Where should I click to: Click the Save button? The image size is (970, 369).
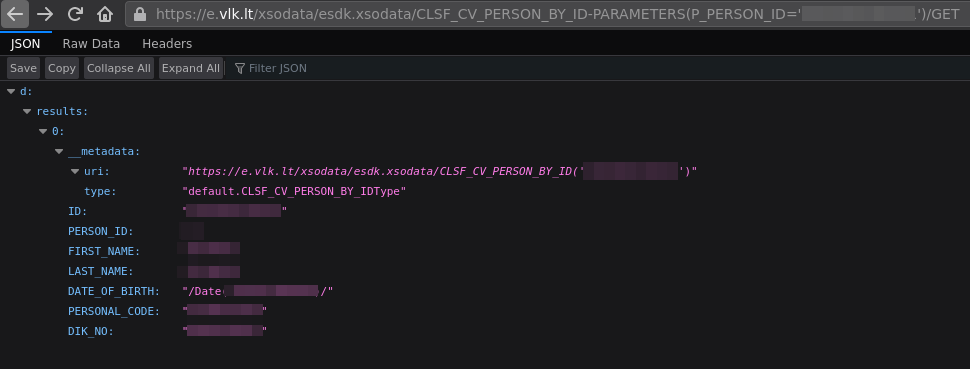point(24,68)
